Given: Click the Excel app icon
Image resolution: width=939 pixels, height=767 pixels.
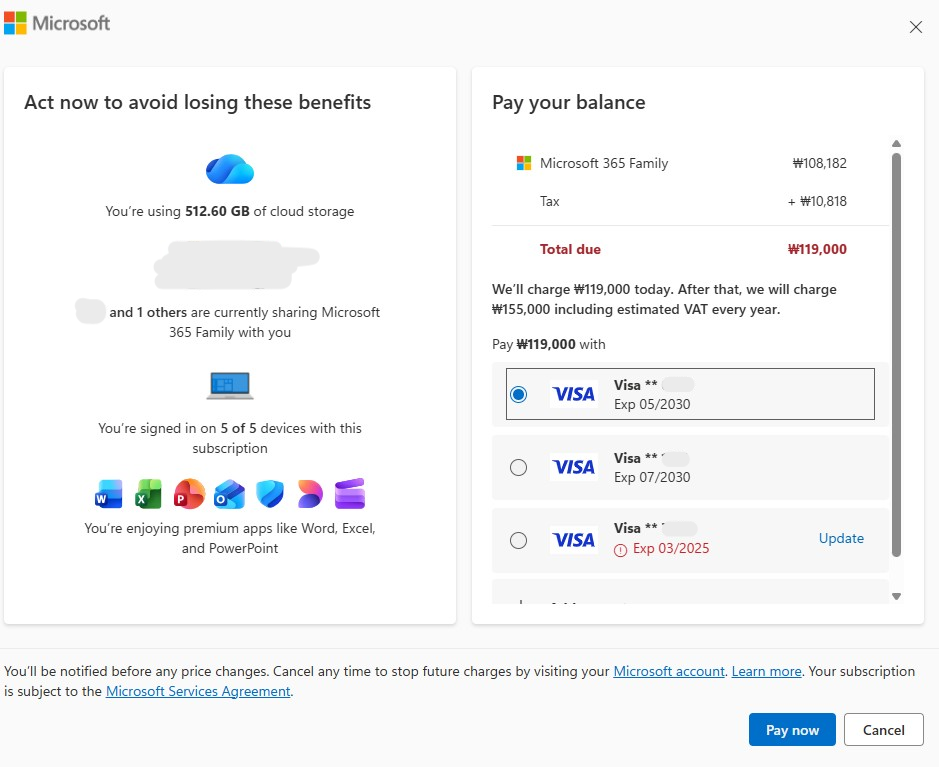Looking at the screenshot, I should click(149, 494).
